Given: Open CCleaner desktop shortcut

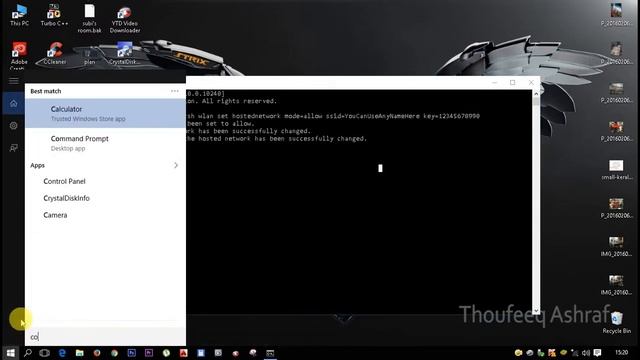Looking at the screenshot, I should click(54, 54).
